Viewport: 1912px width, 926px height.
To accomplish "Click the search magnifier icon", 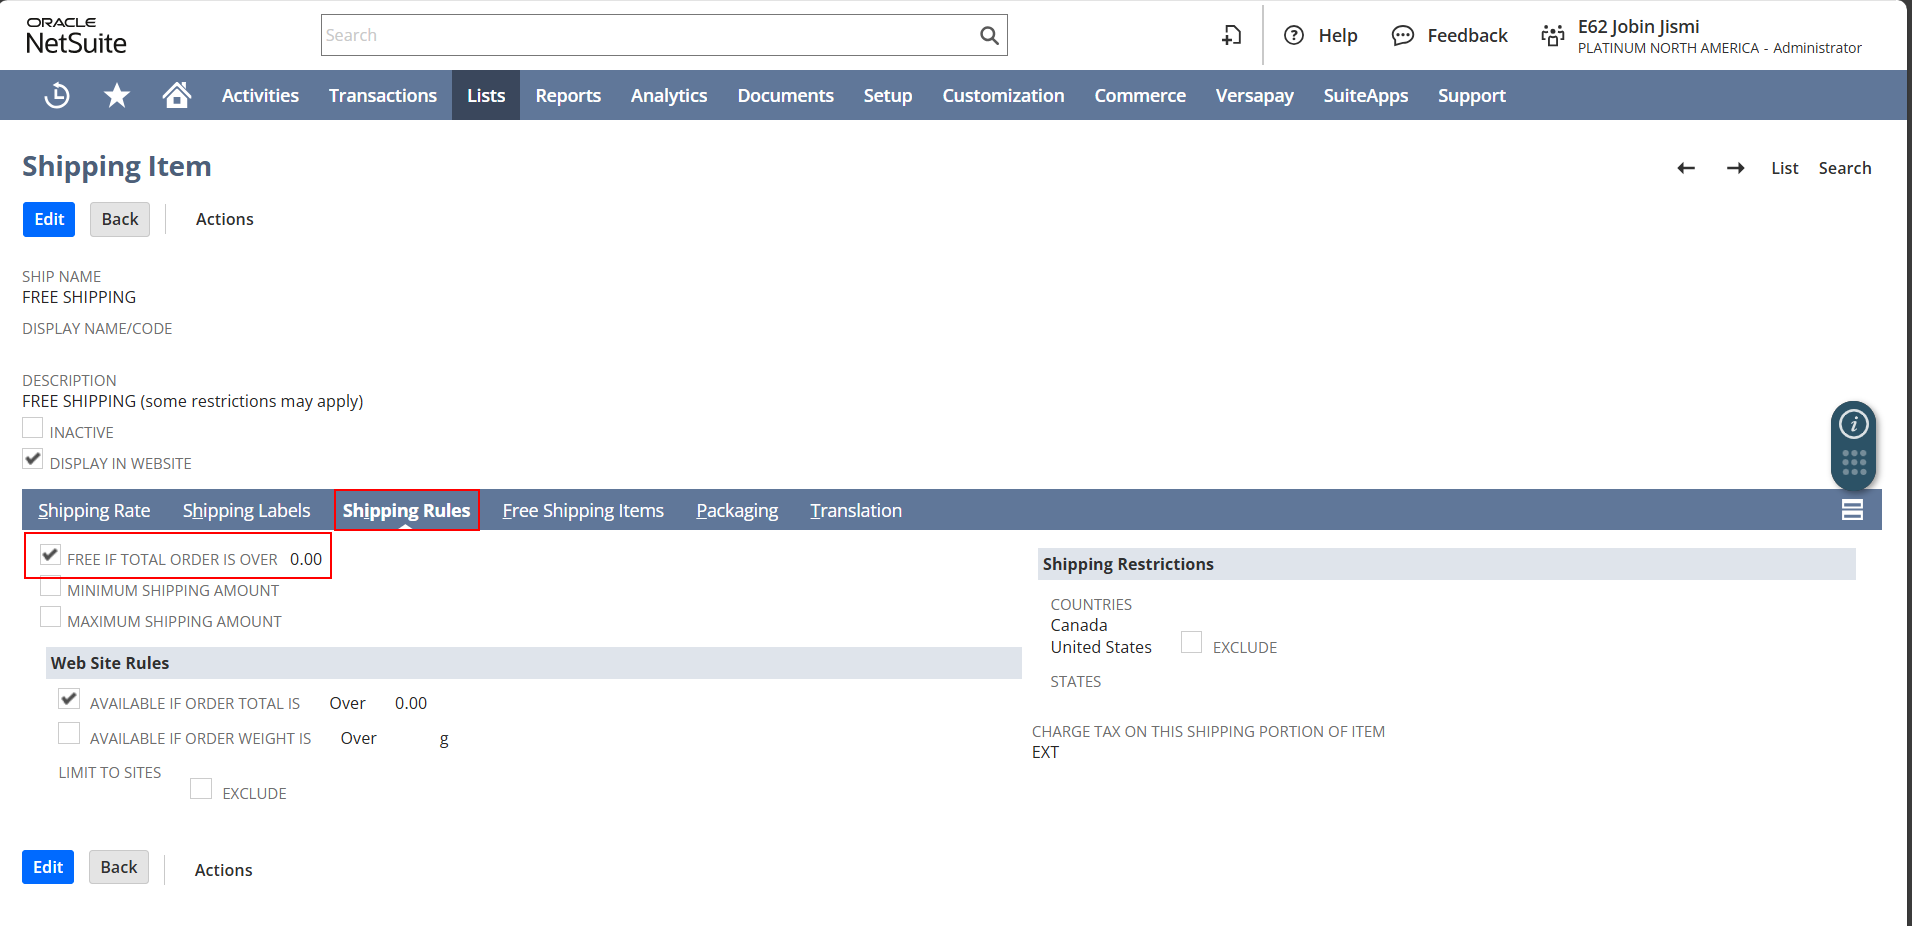I will (989, 36).
